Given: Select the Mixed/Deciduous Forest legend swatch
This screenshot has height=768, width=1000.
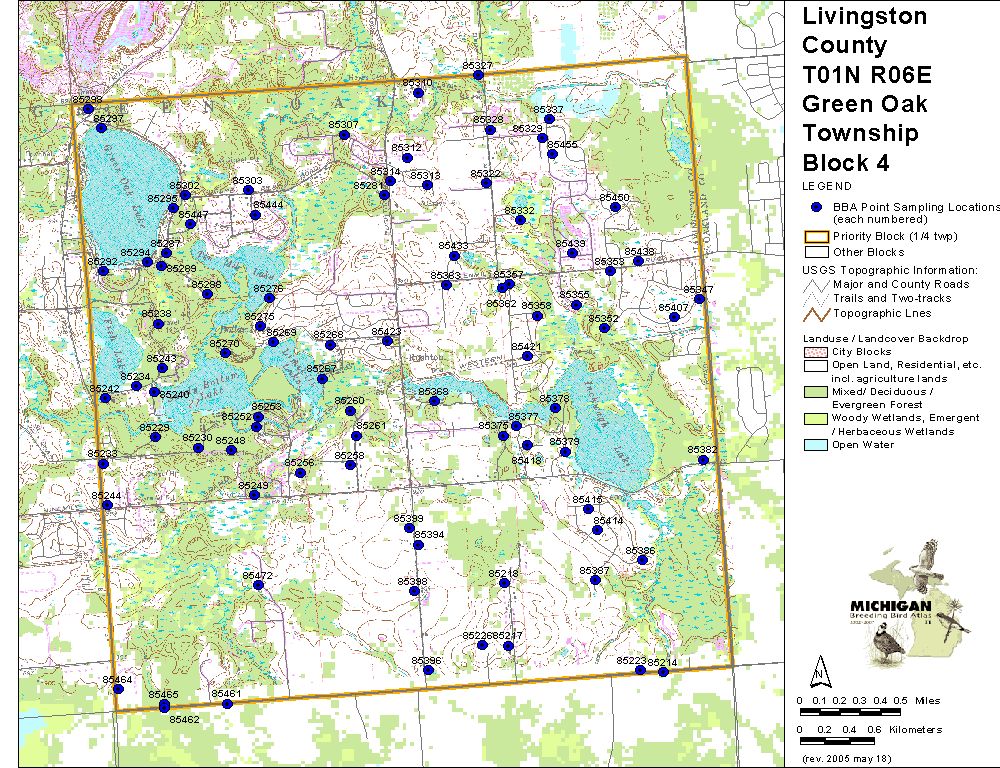Looking at the screenshot, I should coord(812,393).
